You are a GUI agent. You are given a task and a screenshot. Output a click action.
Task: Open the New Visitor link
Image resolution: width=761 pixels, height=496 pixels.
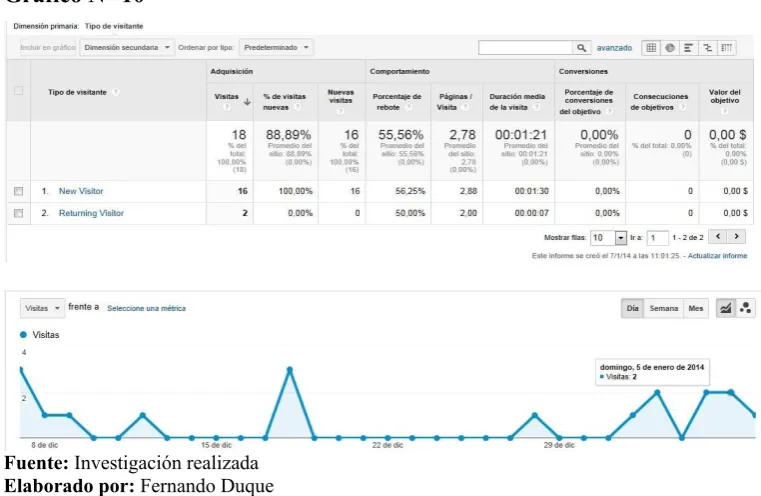pos(81,191)
